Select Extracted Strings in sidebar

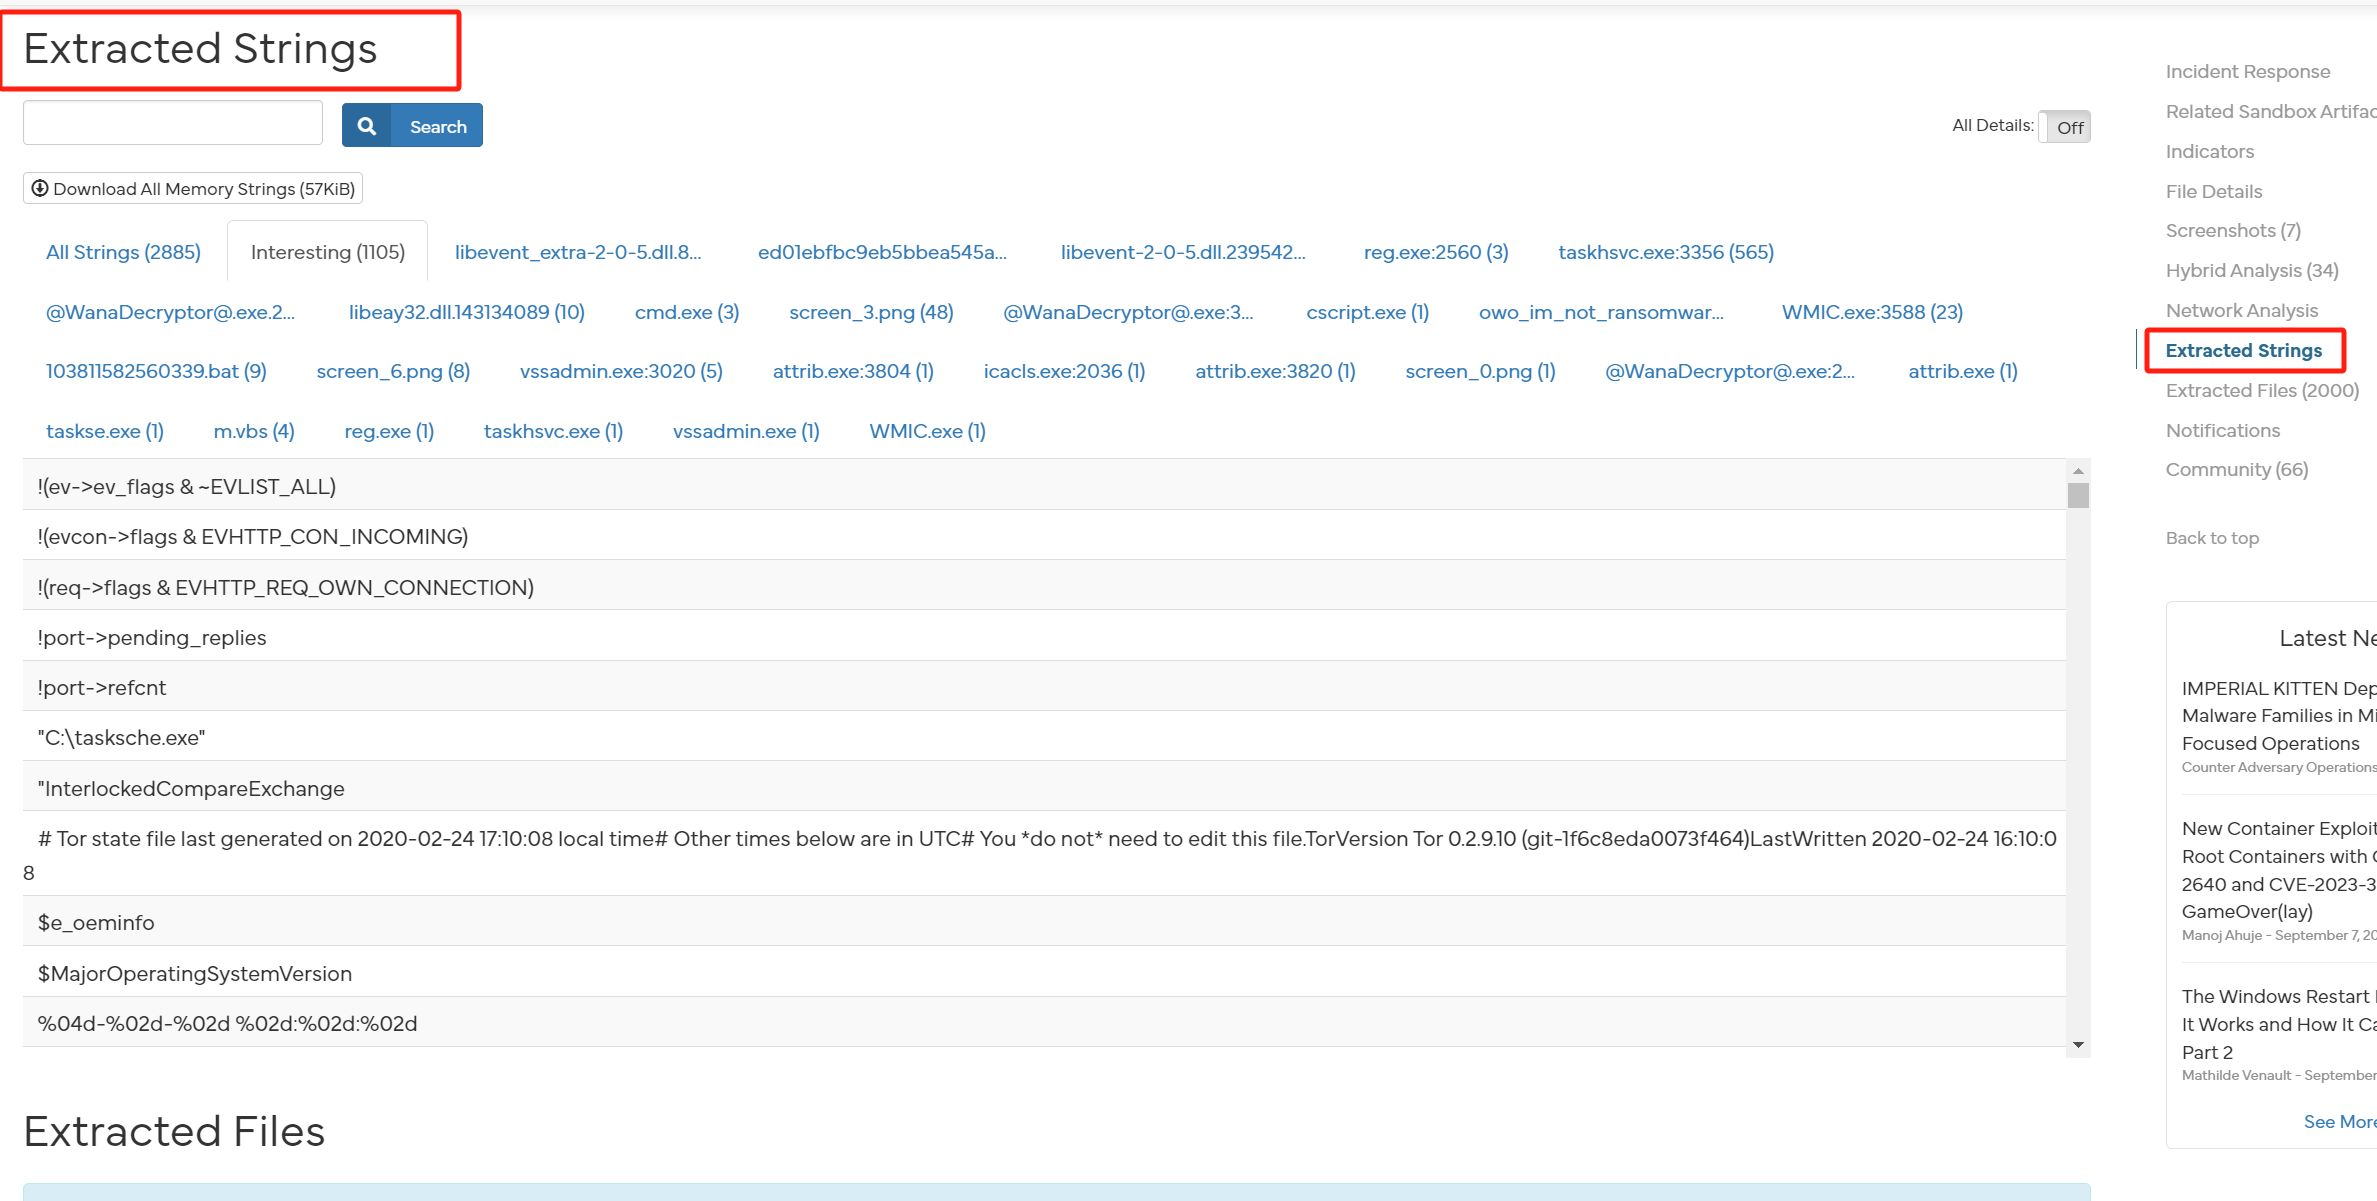coord(2244,350)
